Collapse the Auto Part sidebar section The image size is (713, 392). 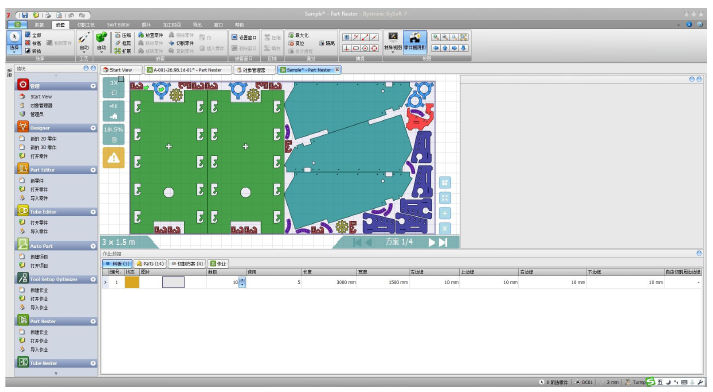pos(93,246)
